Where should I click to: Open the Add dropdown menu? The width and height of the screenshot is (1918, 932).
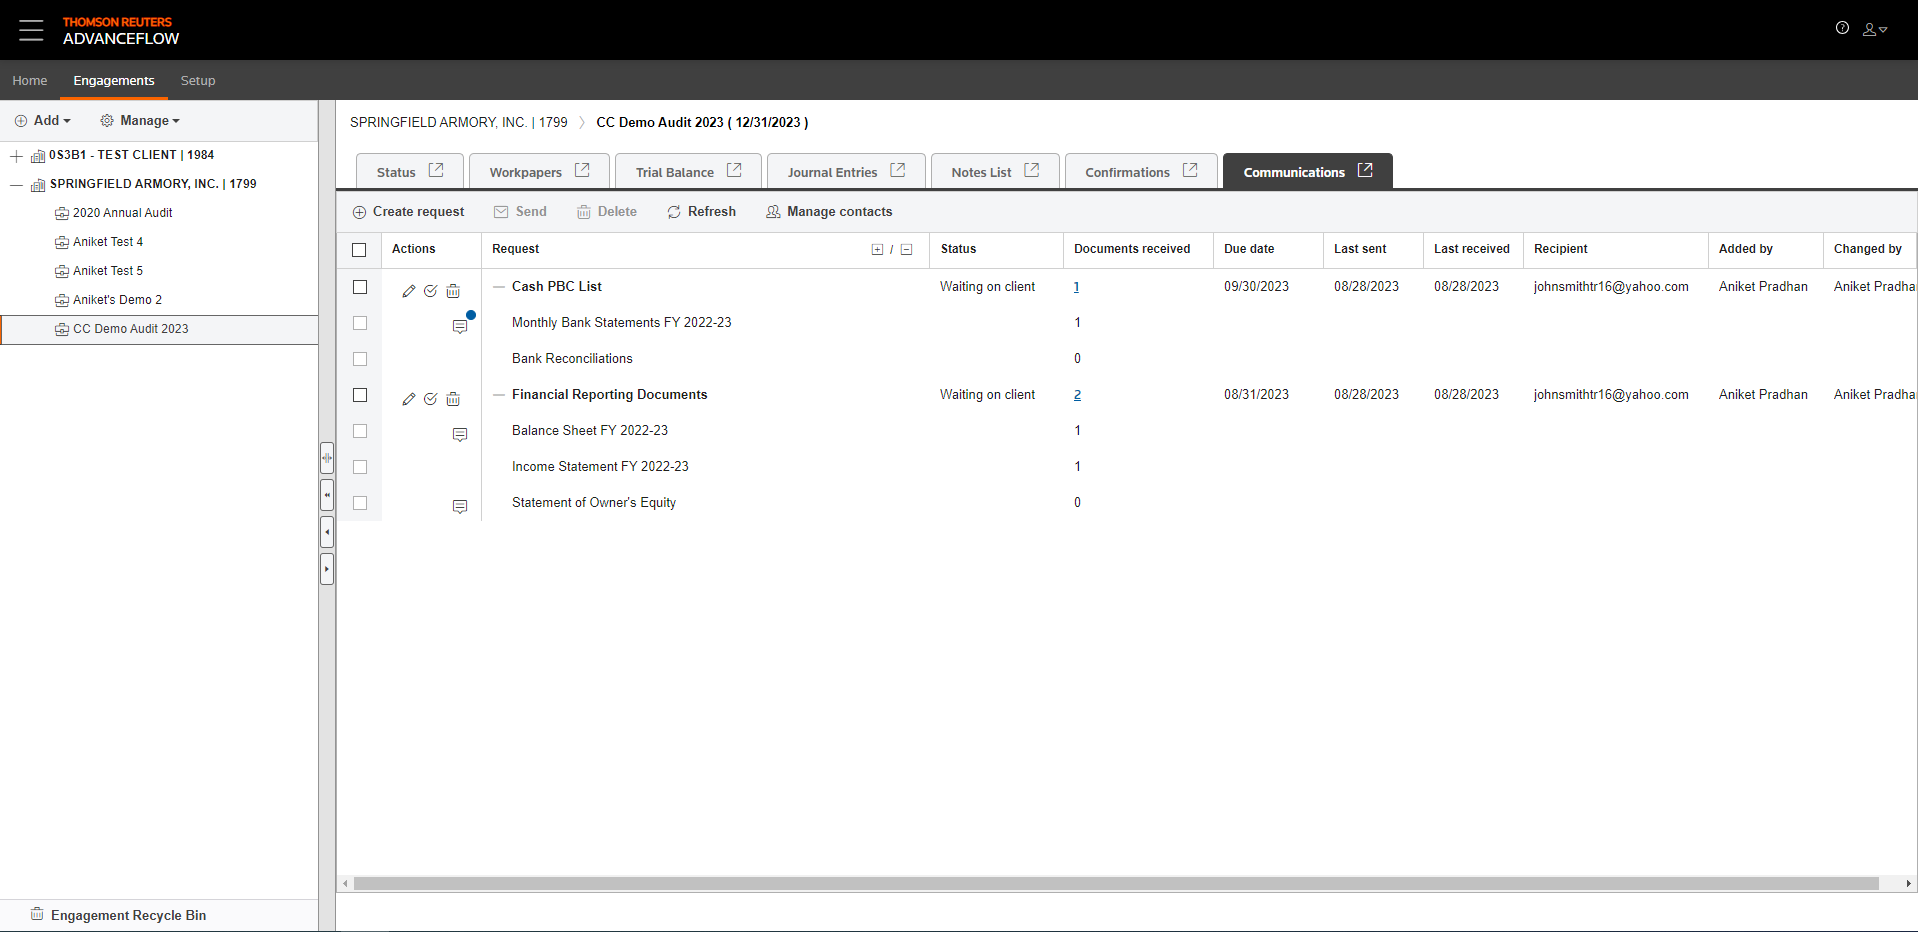43,121
